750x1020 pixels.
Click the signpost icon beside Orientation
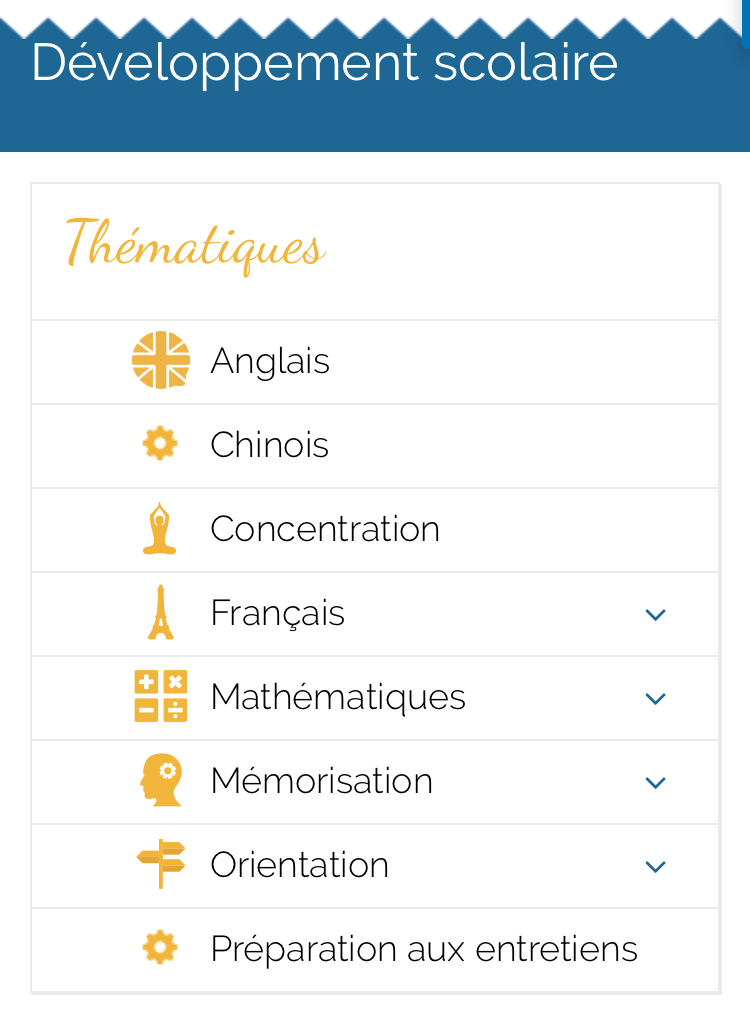(160, 864)
